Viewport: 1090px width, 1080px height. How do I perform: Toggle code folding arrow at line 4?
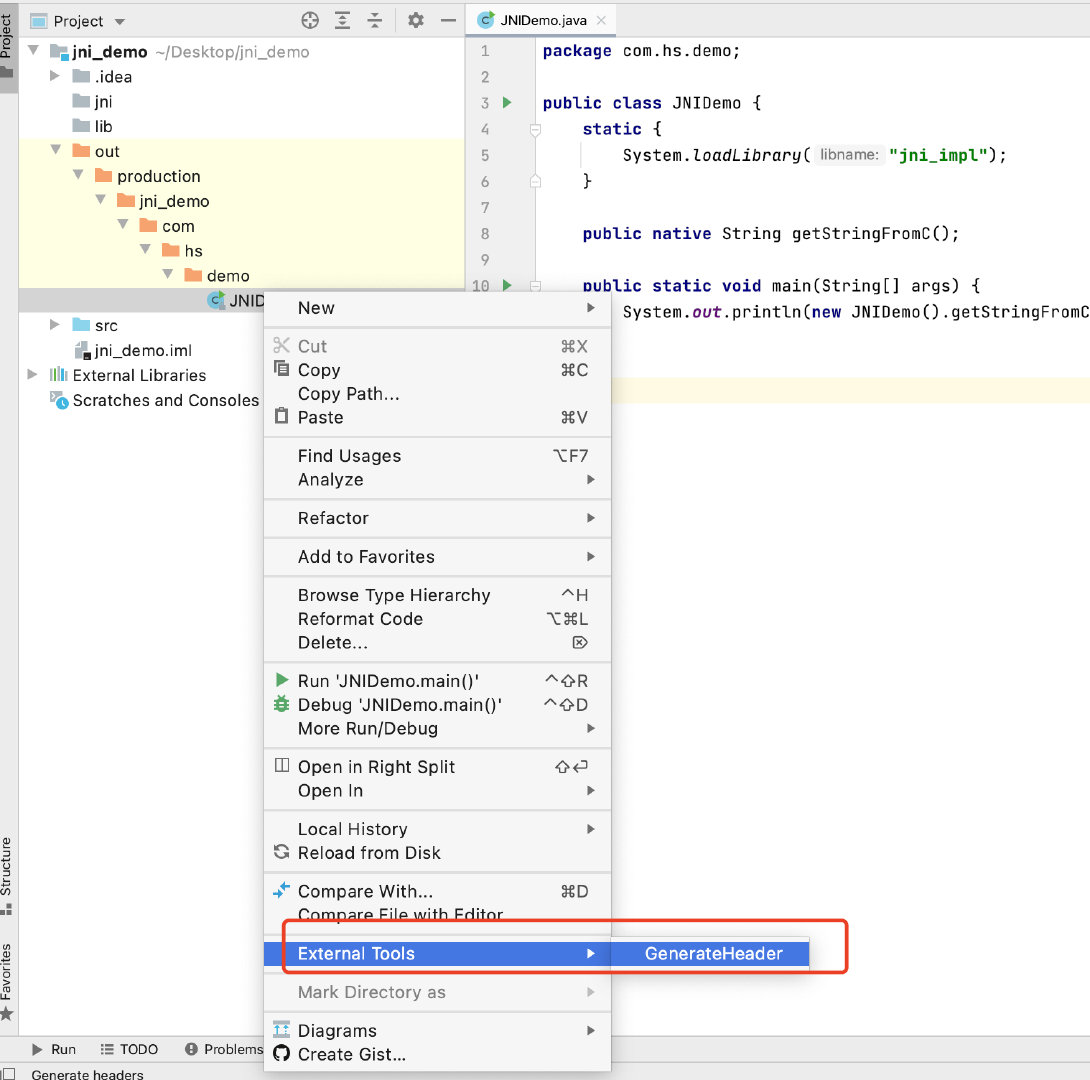click(x=534, y=128)
